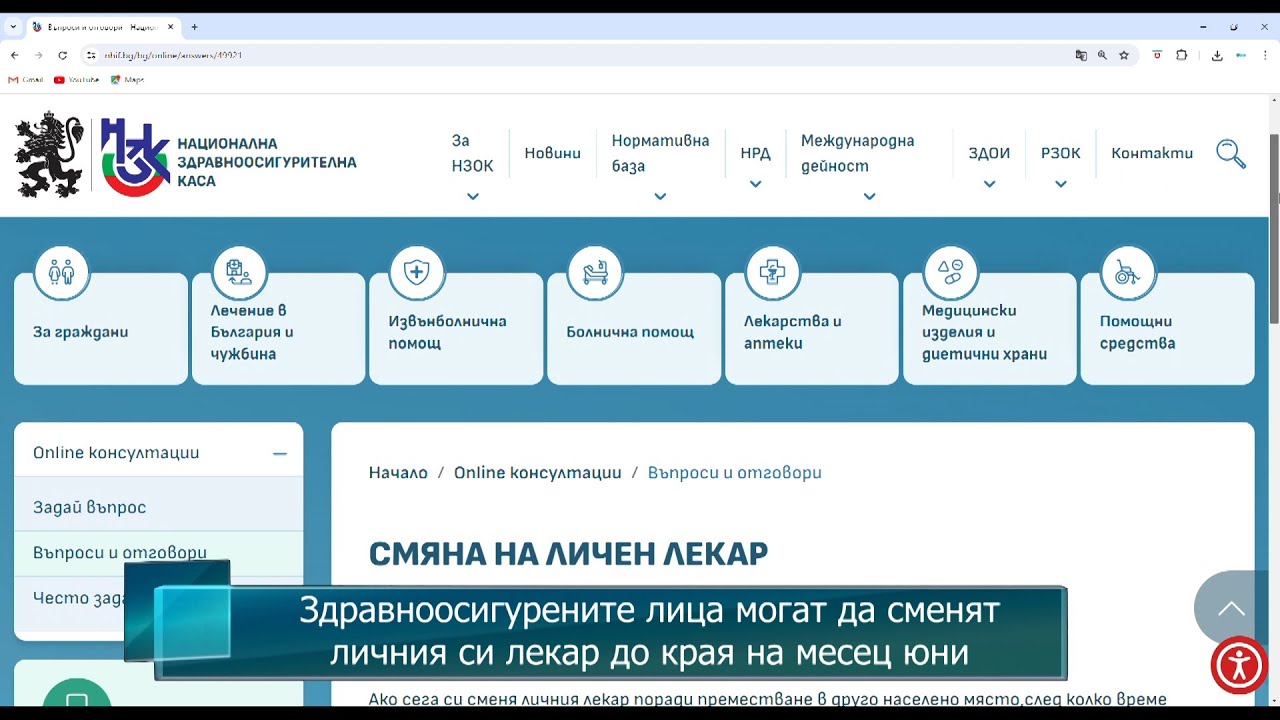
Task: Open the 'РЗОК' menu label
Action: click(x=1060, y=153)
